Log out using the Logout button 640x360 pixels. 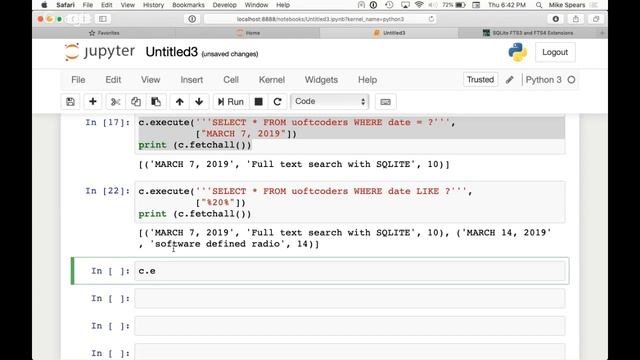[x=555, y=52]
